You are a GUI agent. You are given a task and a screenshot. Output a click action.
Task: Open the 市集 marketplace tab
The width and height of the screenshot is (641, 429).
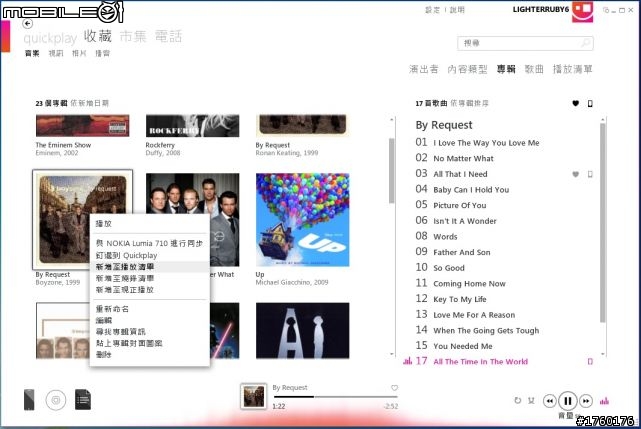click(133, 36)
